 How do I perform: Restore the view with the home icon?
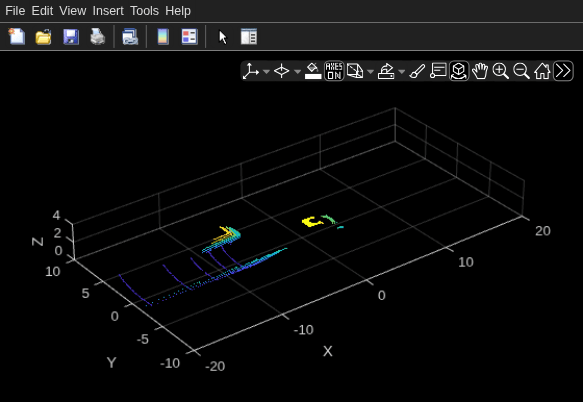(x=542, y=71)
